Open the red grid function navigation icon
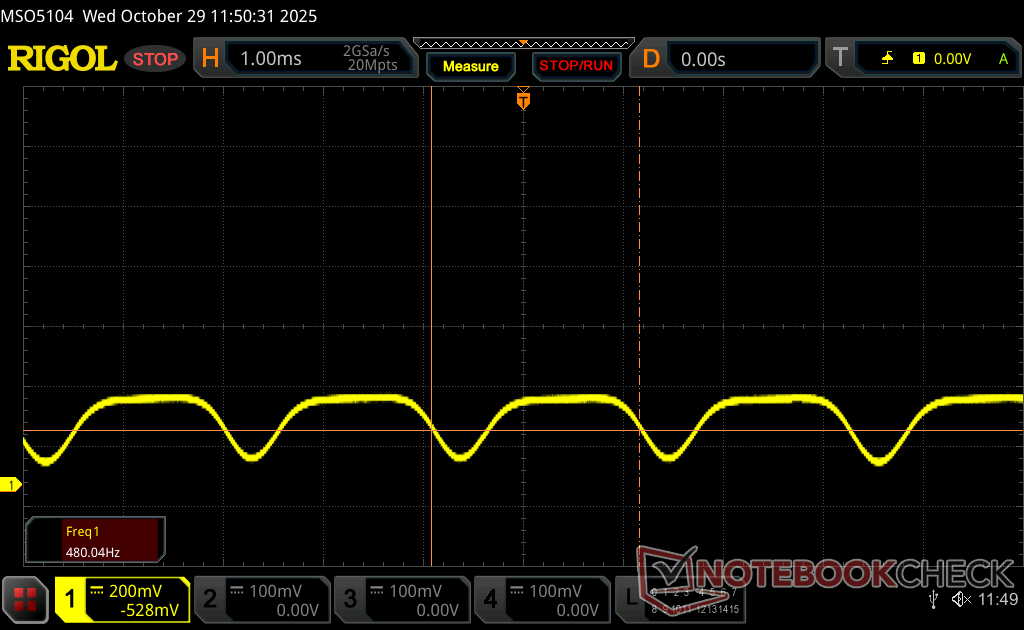1024x630 pixels. point(26,599)
